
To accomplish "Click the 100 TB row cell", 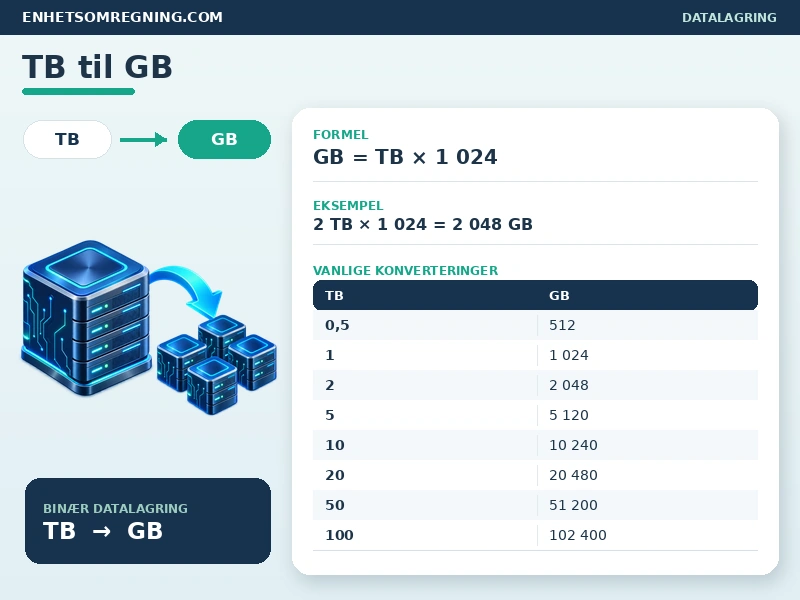I will click(x=339, y=535).
